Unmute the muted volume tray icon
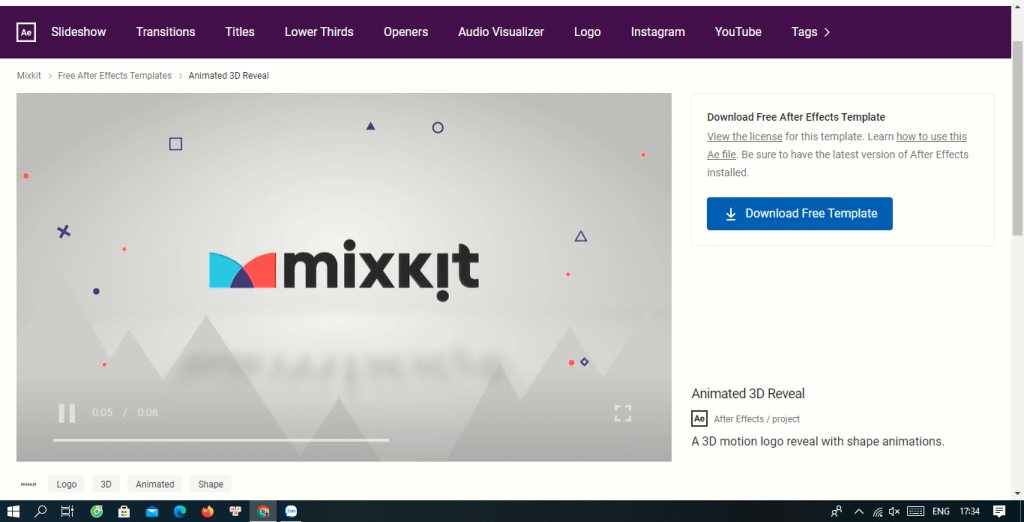This screenshot has width=1024, height=522. tap(895, 512)
